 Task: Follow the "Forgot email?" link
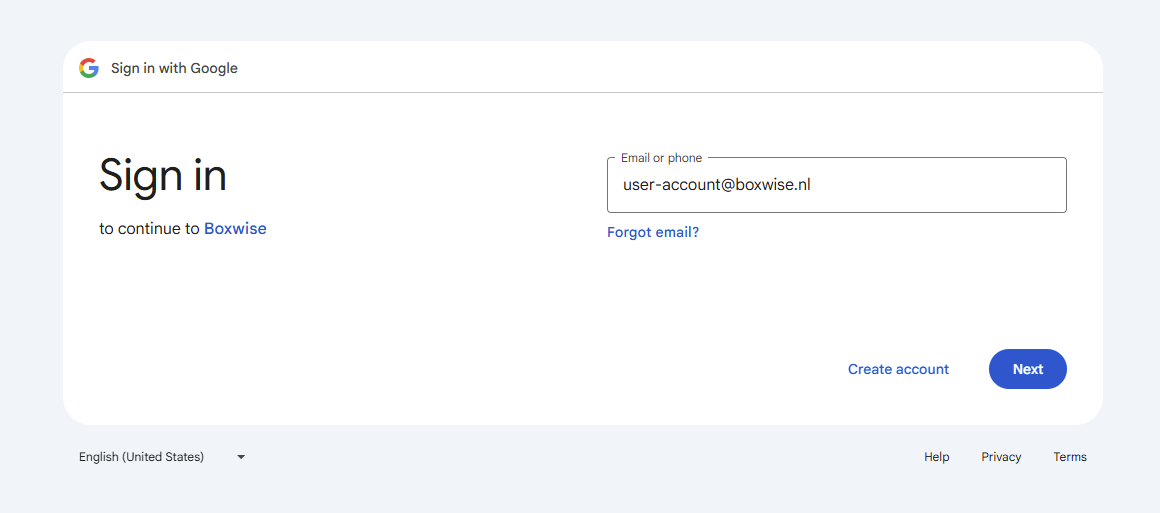coord(653,232)
